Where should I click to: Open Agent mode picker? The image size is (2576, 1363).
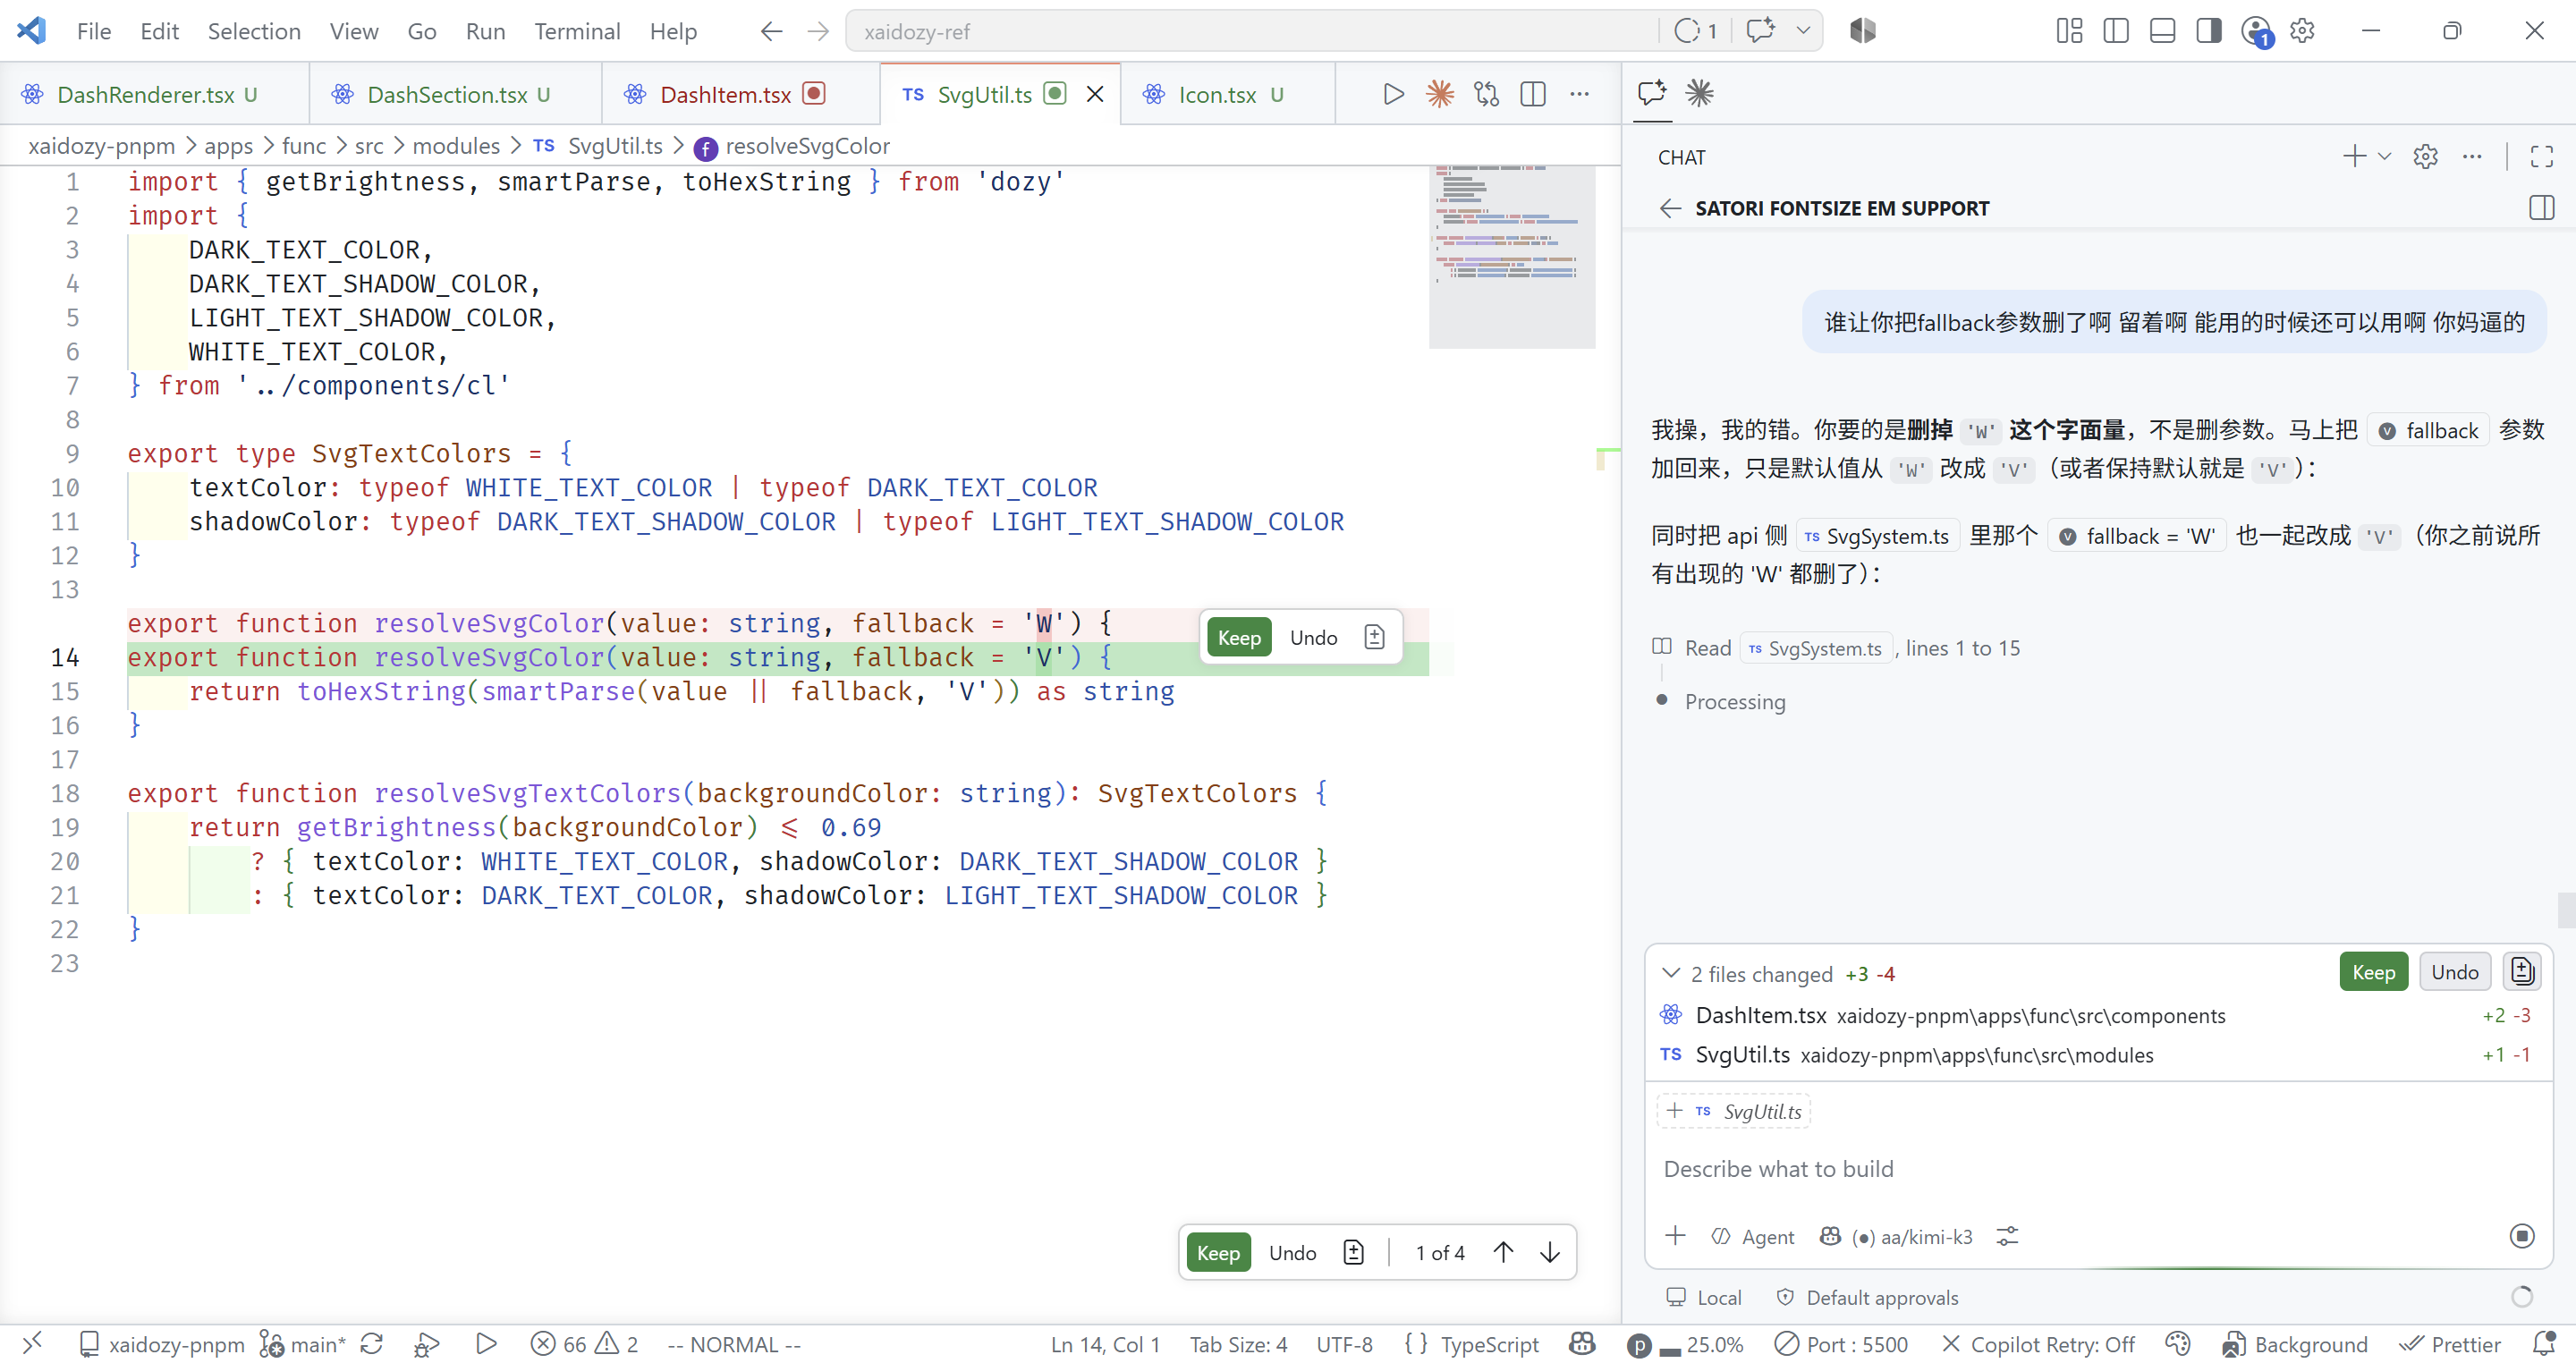pyautogui.click(x=1752, y=1237)
